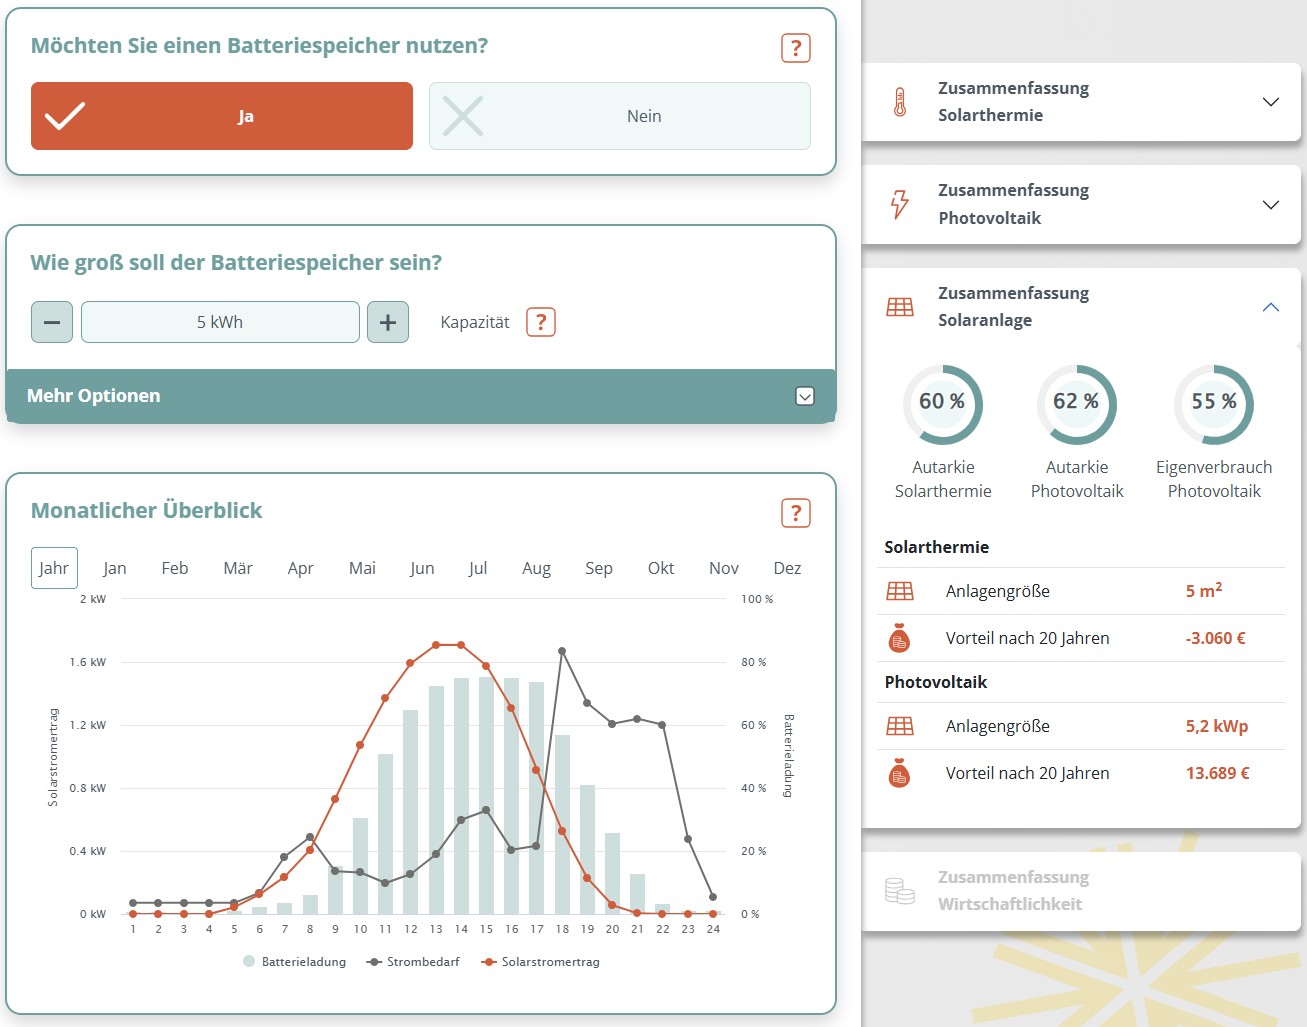Expand Zusammenfassung Solarthermie chevron

(x=1271, y=102)
